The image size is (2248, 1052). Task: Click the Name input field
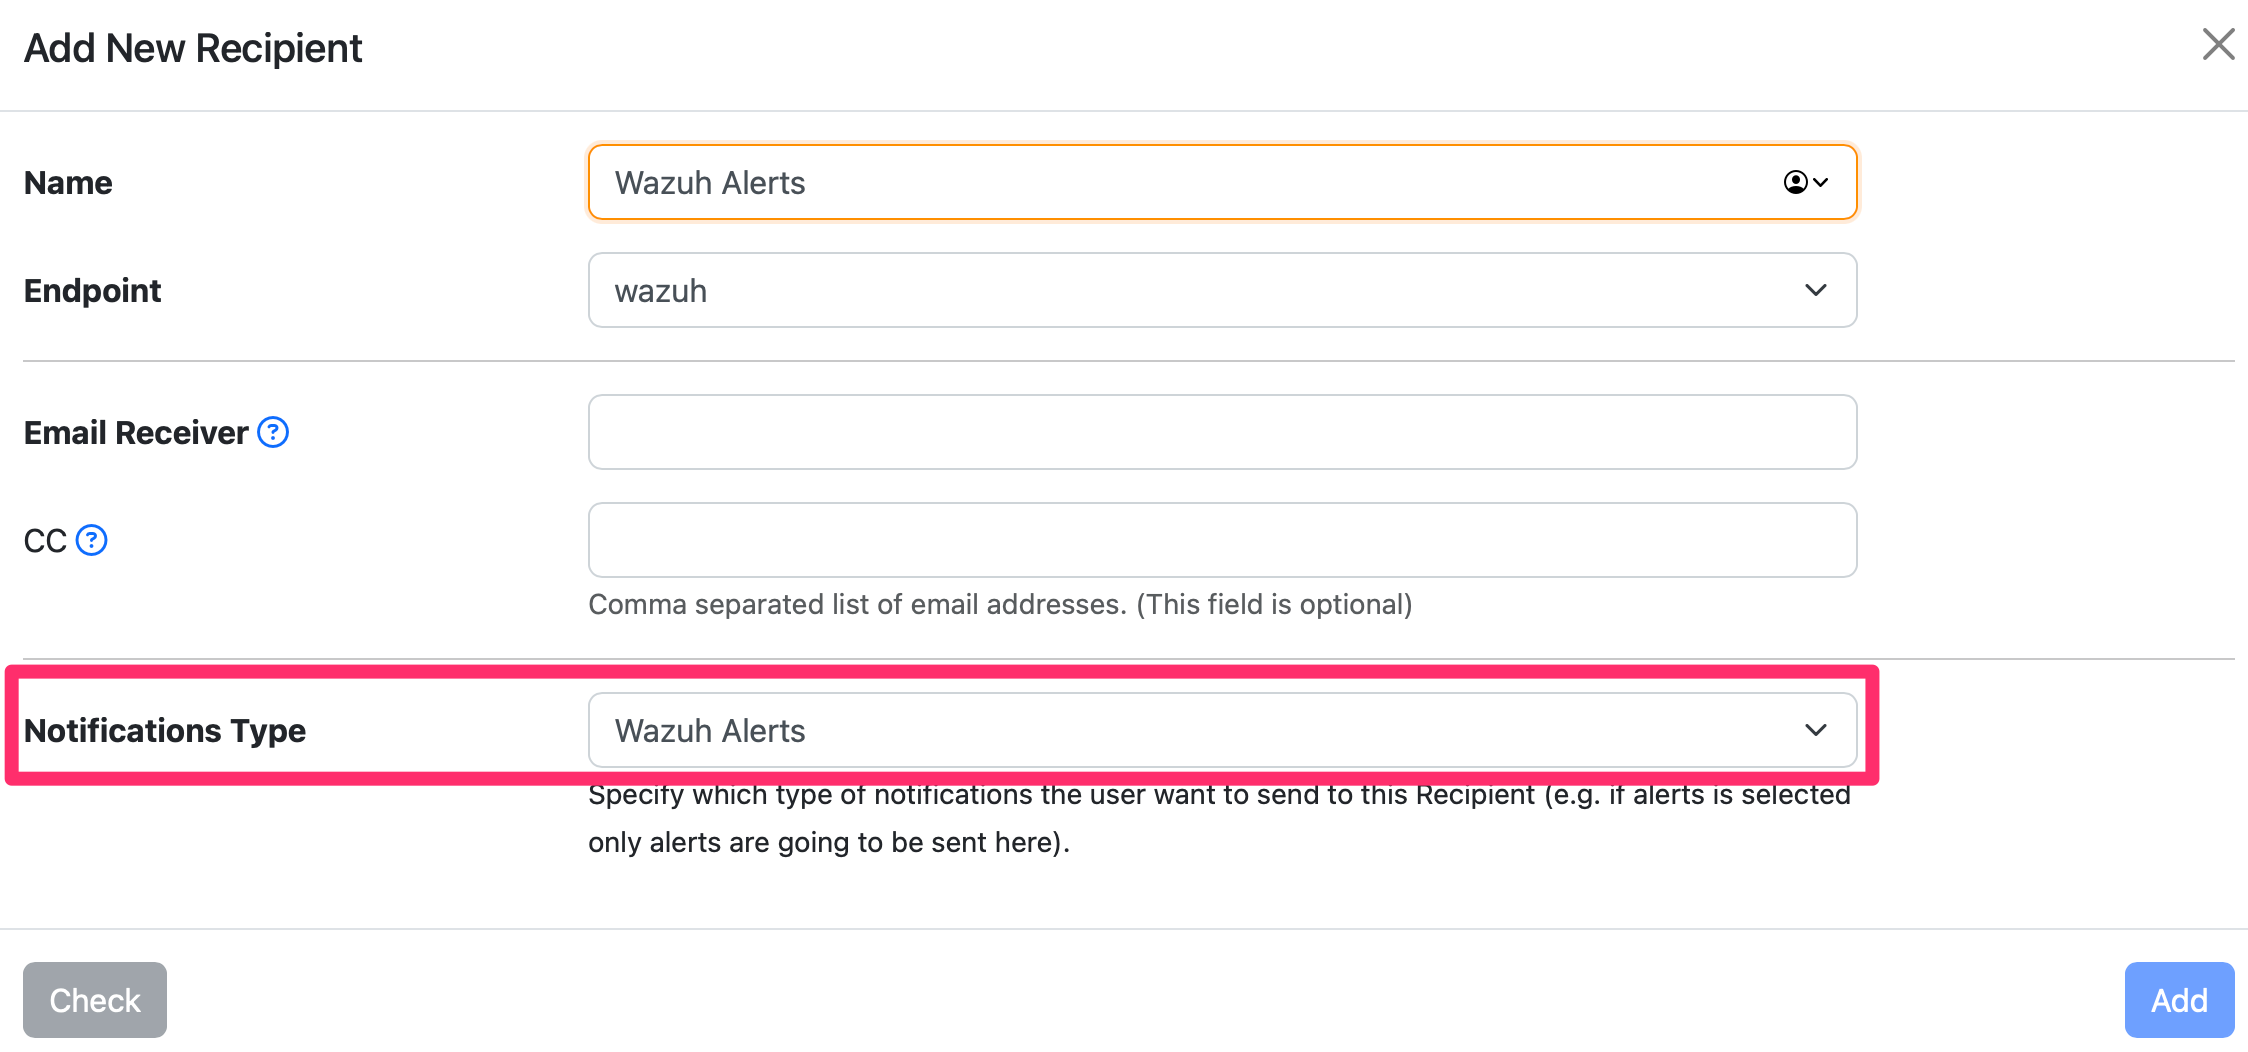click(1222, 182)
